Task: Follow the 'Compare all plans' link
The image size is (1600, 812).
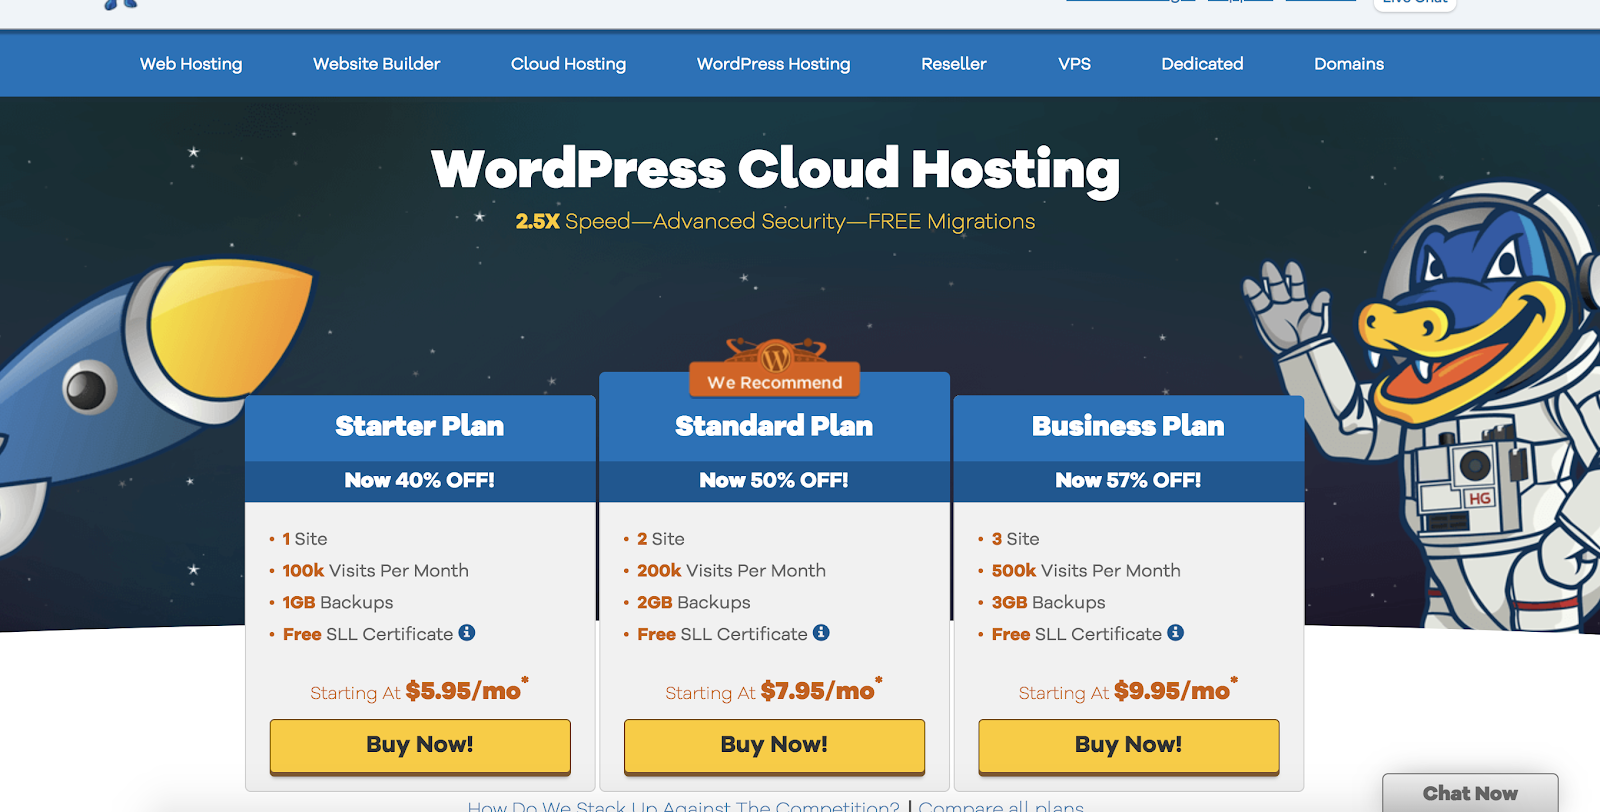Action: 1001,805
